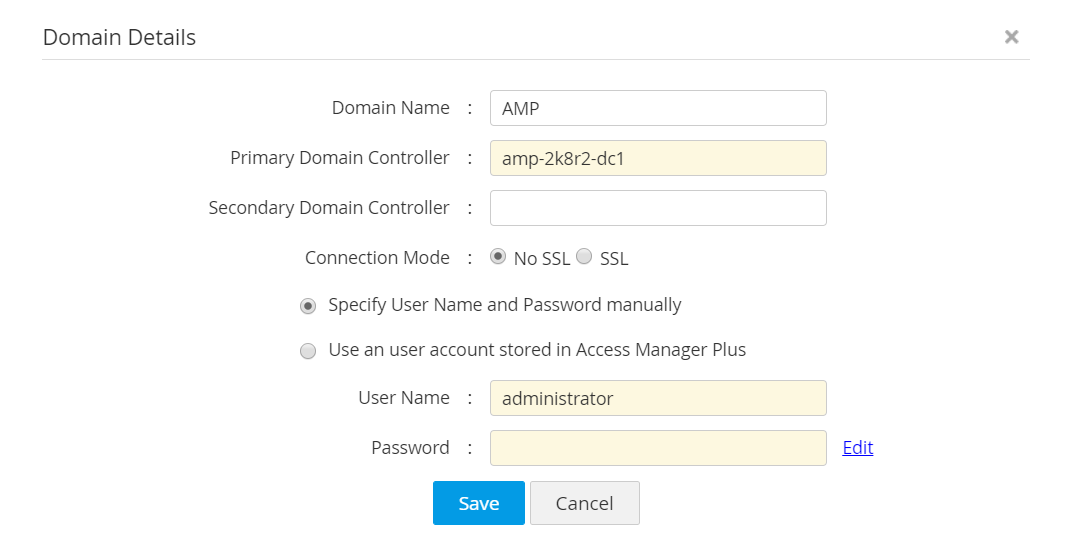Click the Password label text
Image resolution: width=1073 pixels, height=555 pixels.
(x=410, y=448)
